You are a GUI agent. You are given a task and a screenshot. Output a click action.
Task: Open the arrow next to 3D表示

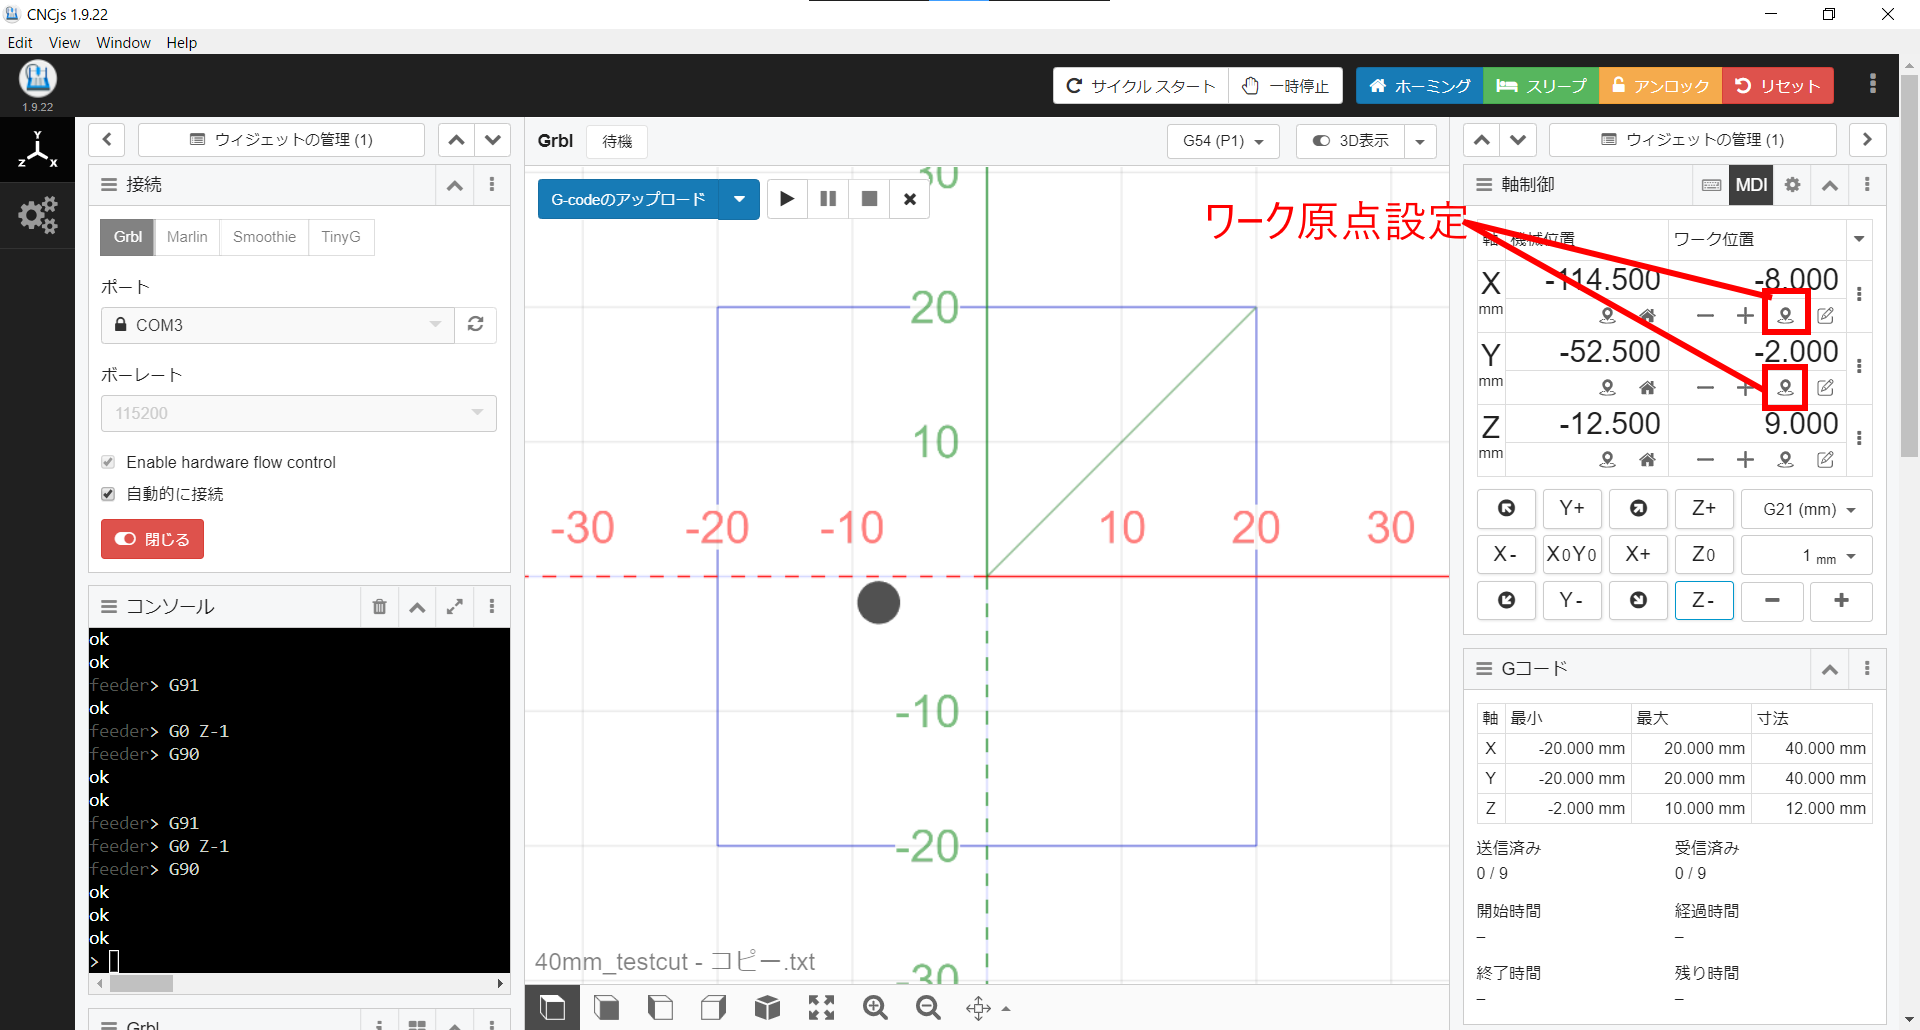click(x=1420, y=141)
